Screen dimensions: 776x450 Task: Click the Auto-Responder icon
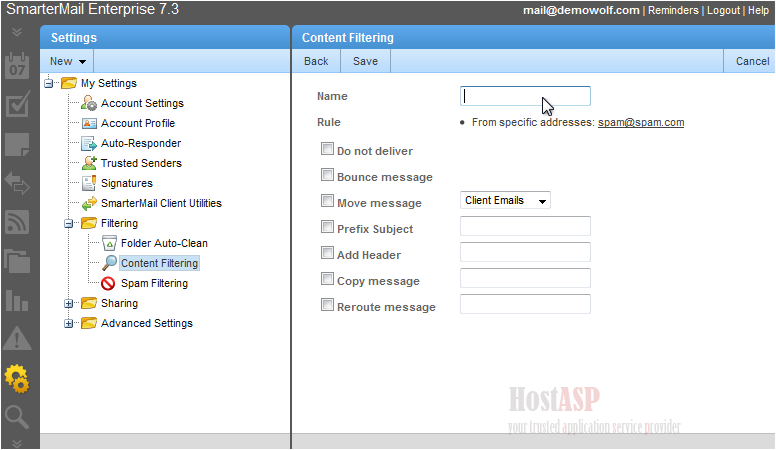click(89, 144)
